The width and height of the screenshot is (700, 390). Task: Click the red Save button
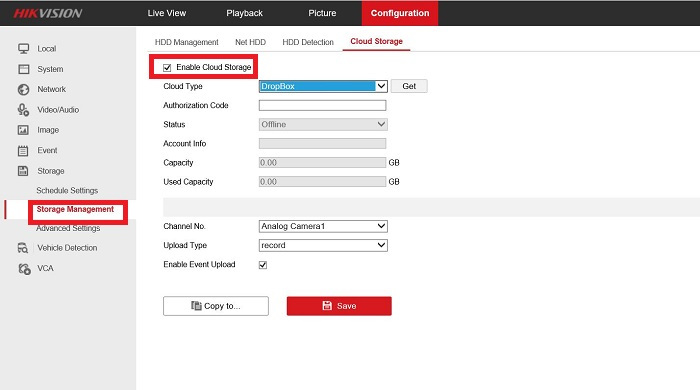click(x=339, y=306)
